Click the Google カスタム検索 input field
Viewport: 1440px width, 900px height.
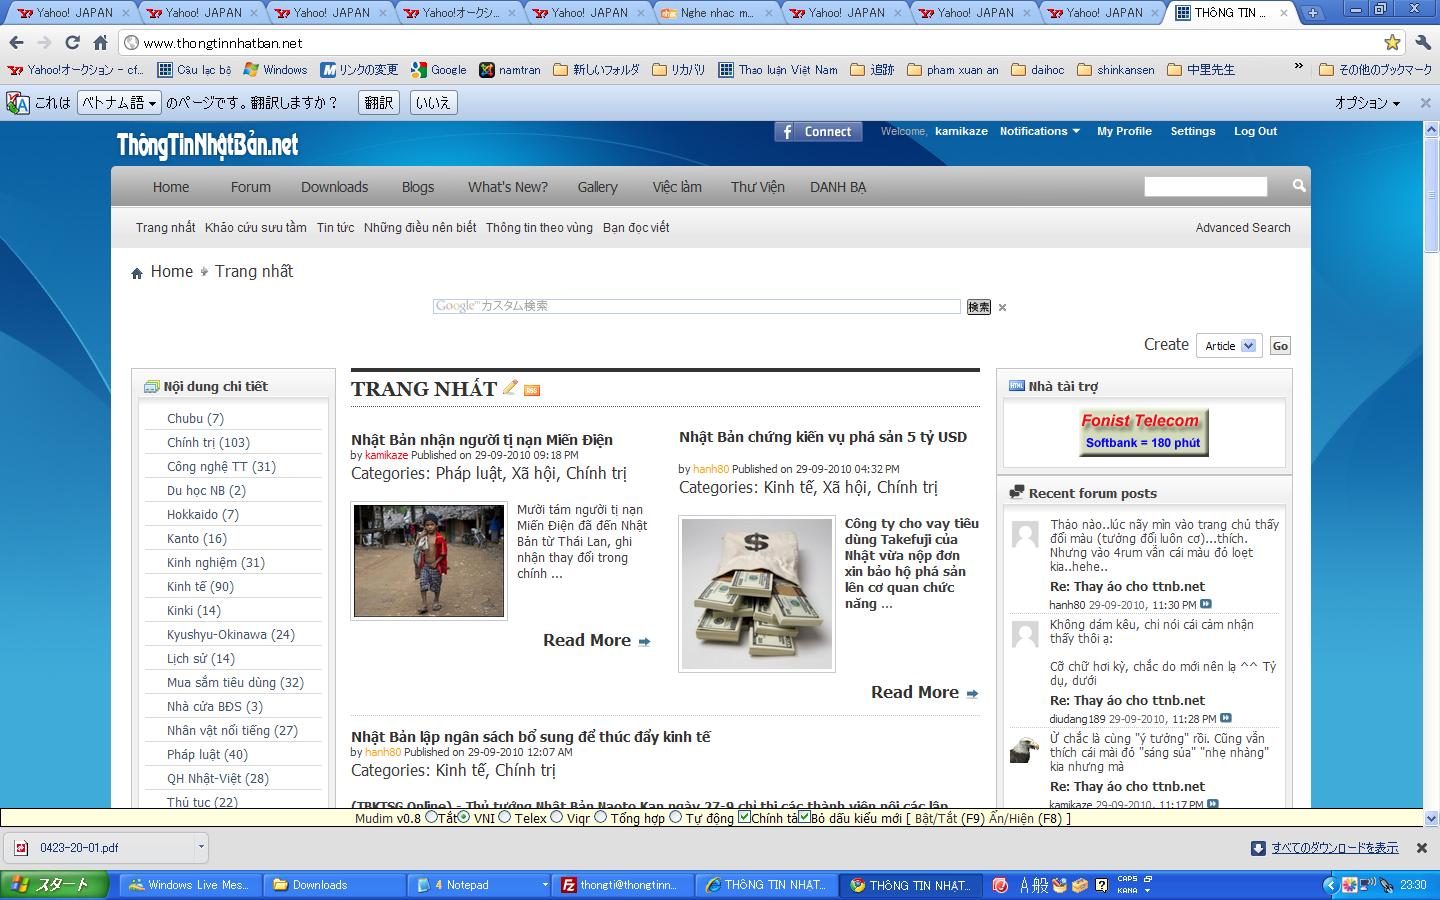(x=697, y=306)
